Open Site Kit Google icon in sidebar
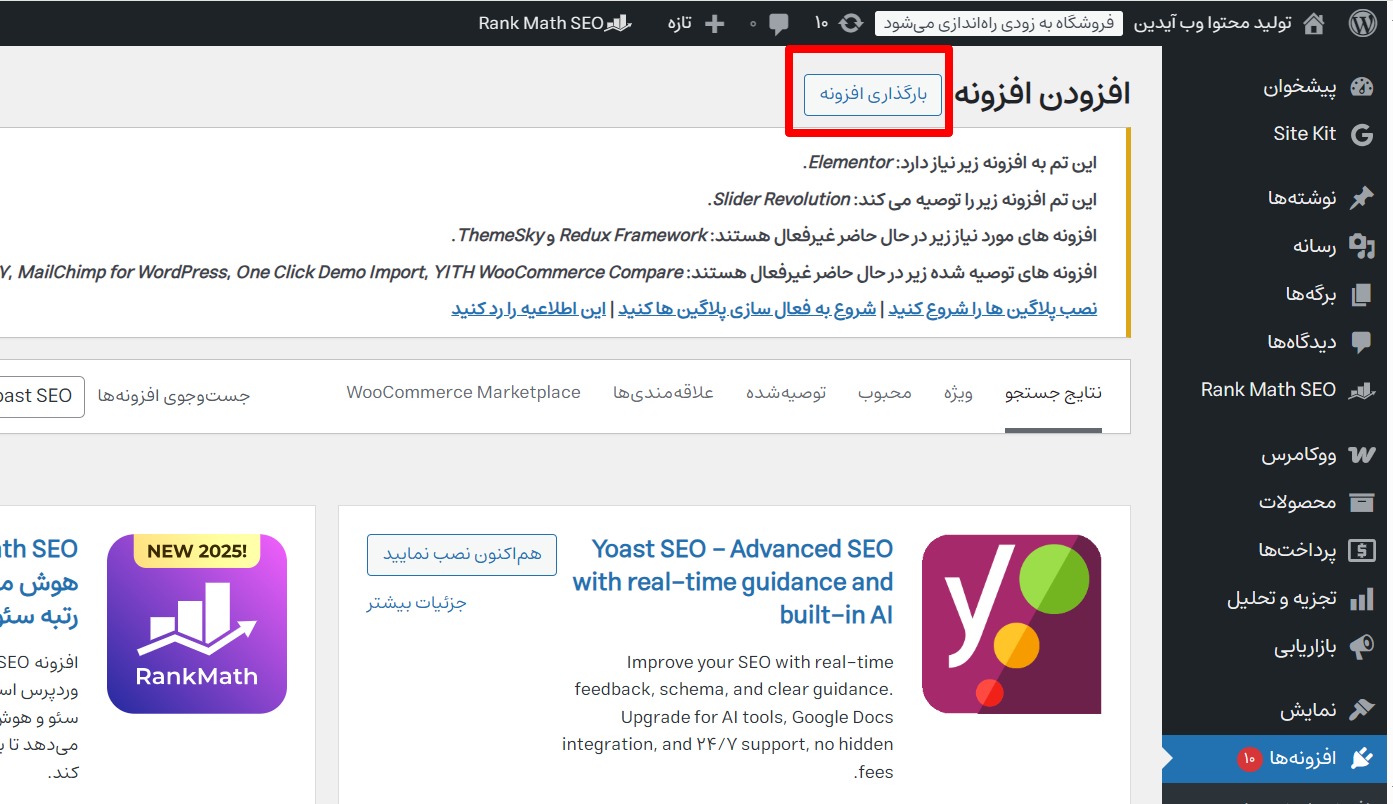This screenshot has width=1393, height=804. pos(1361,135)
